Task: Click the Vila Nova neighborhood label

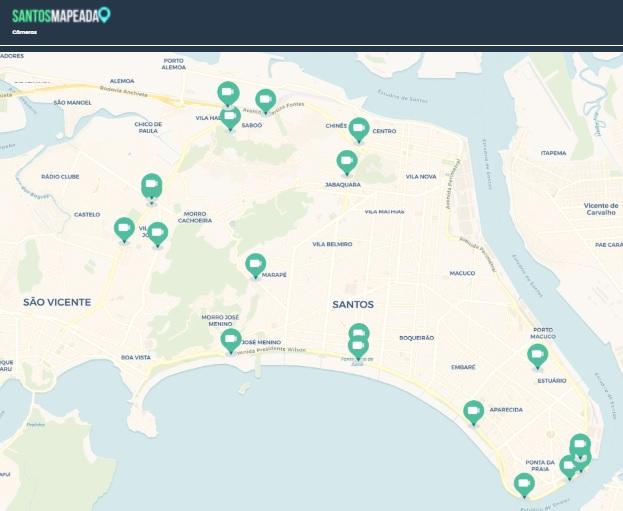Action: pos(421,176)
